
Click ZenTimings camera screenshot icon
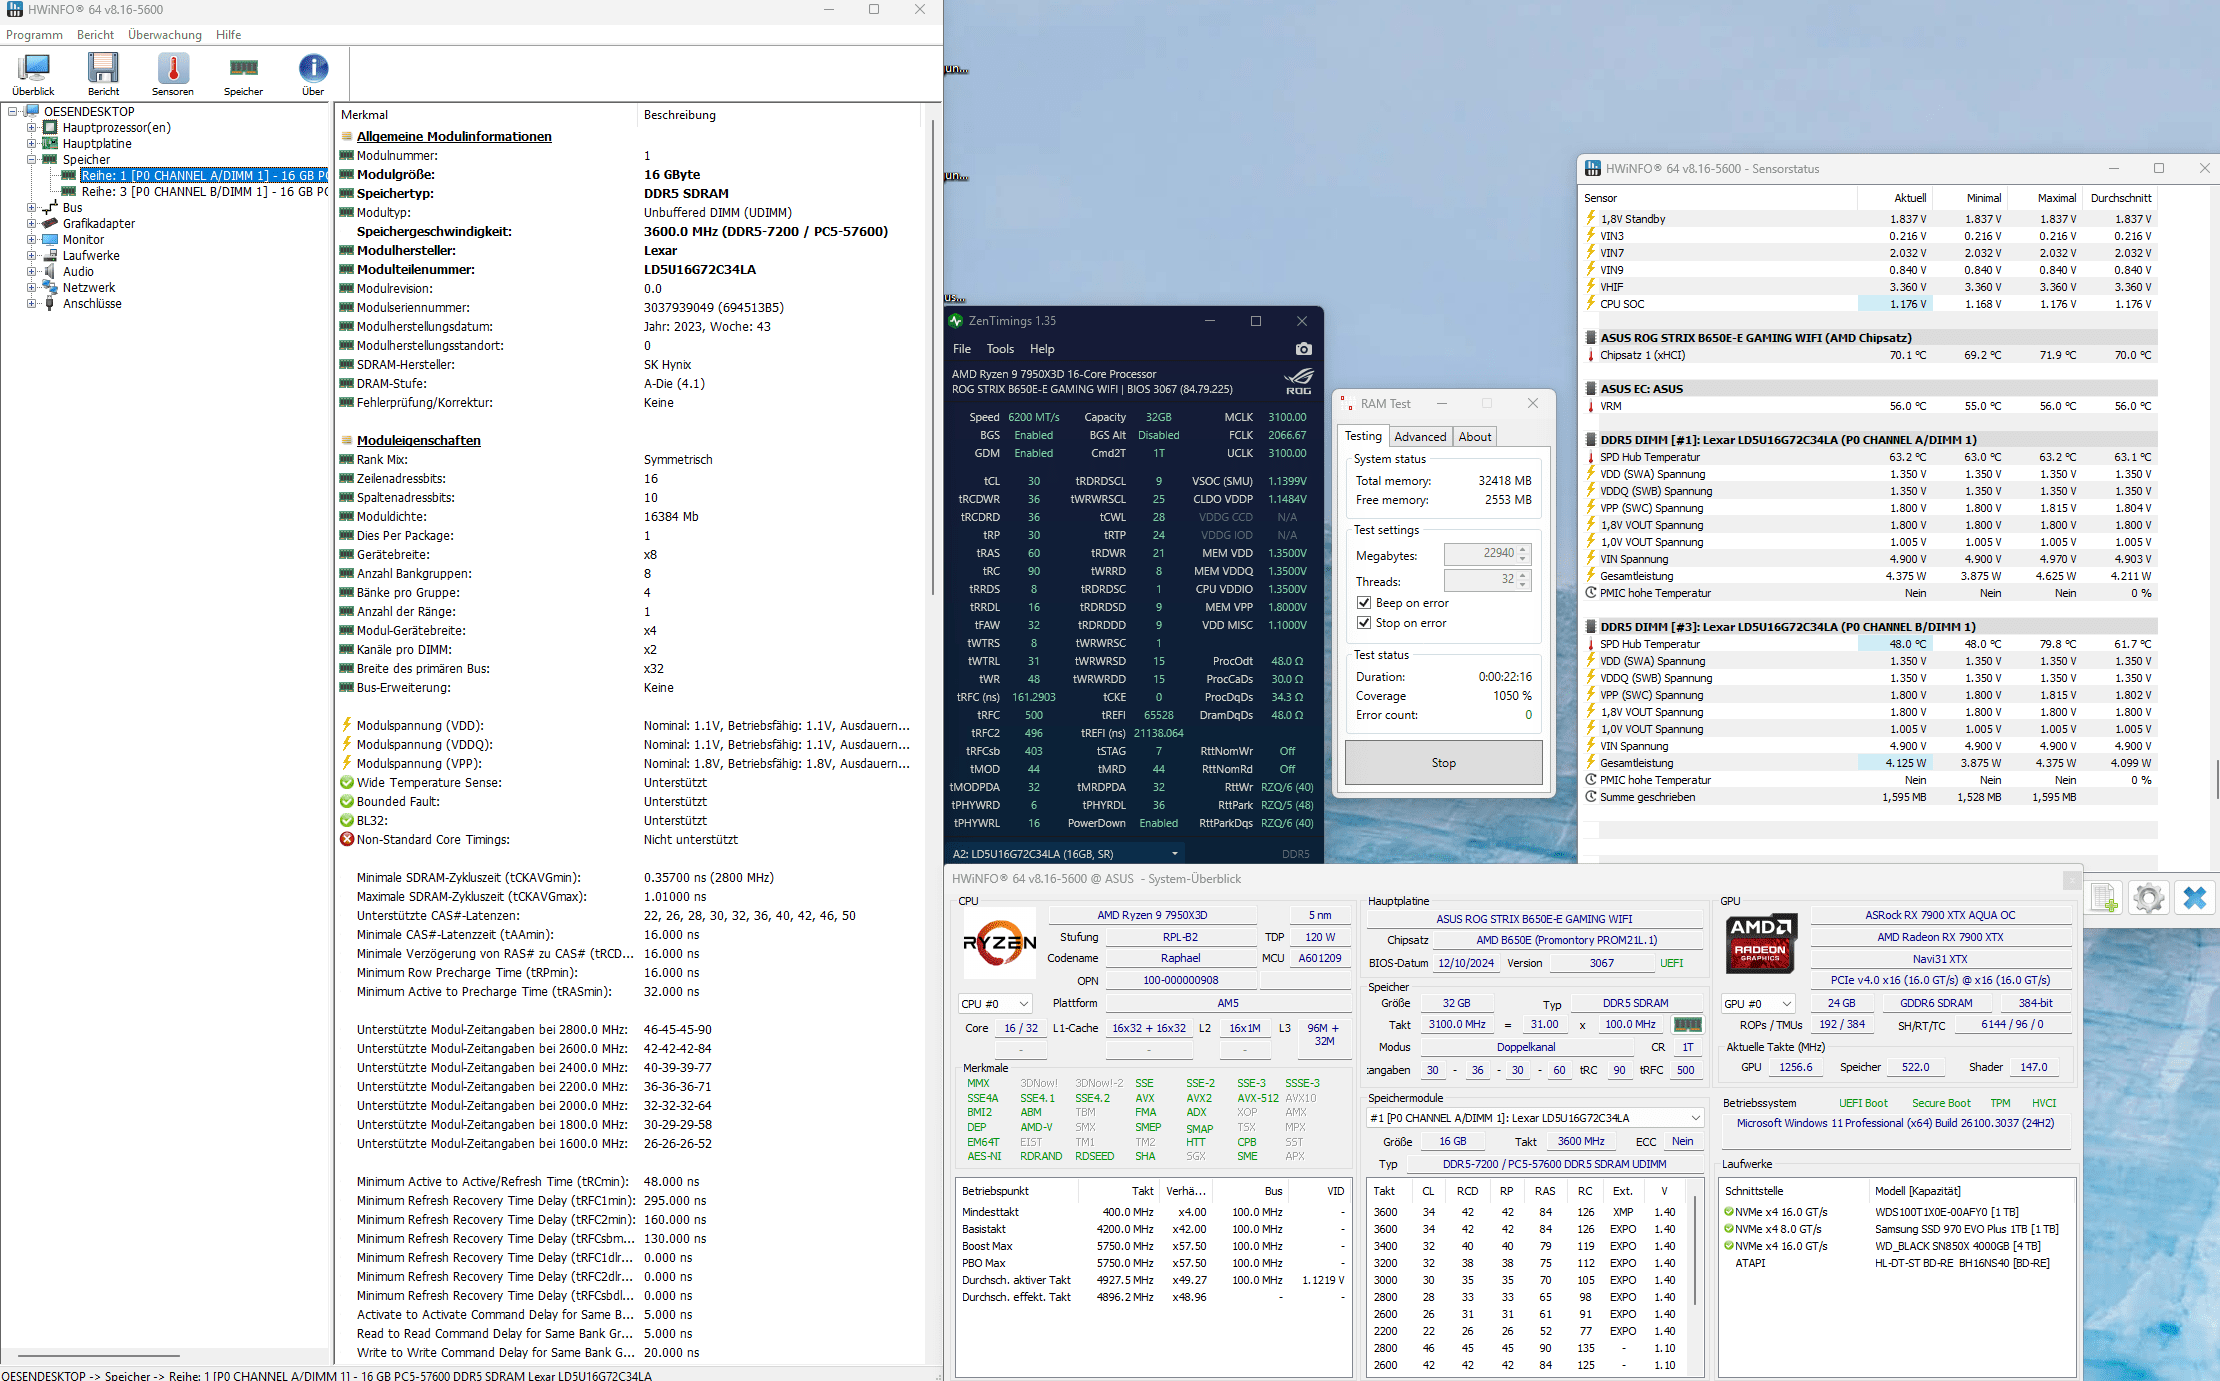pos(1303,349)
